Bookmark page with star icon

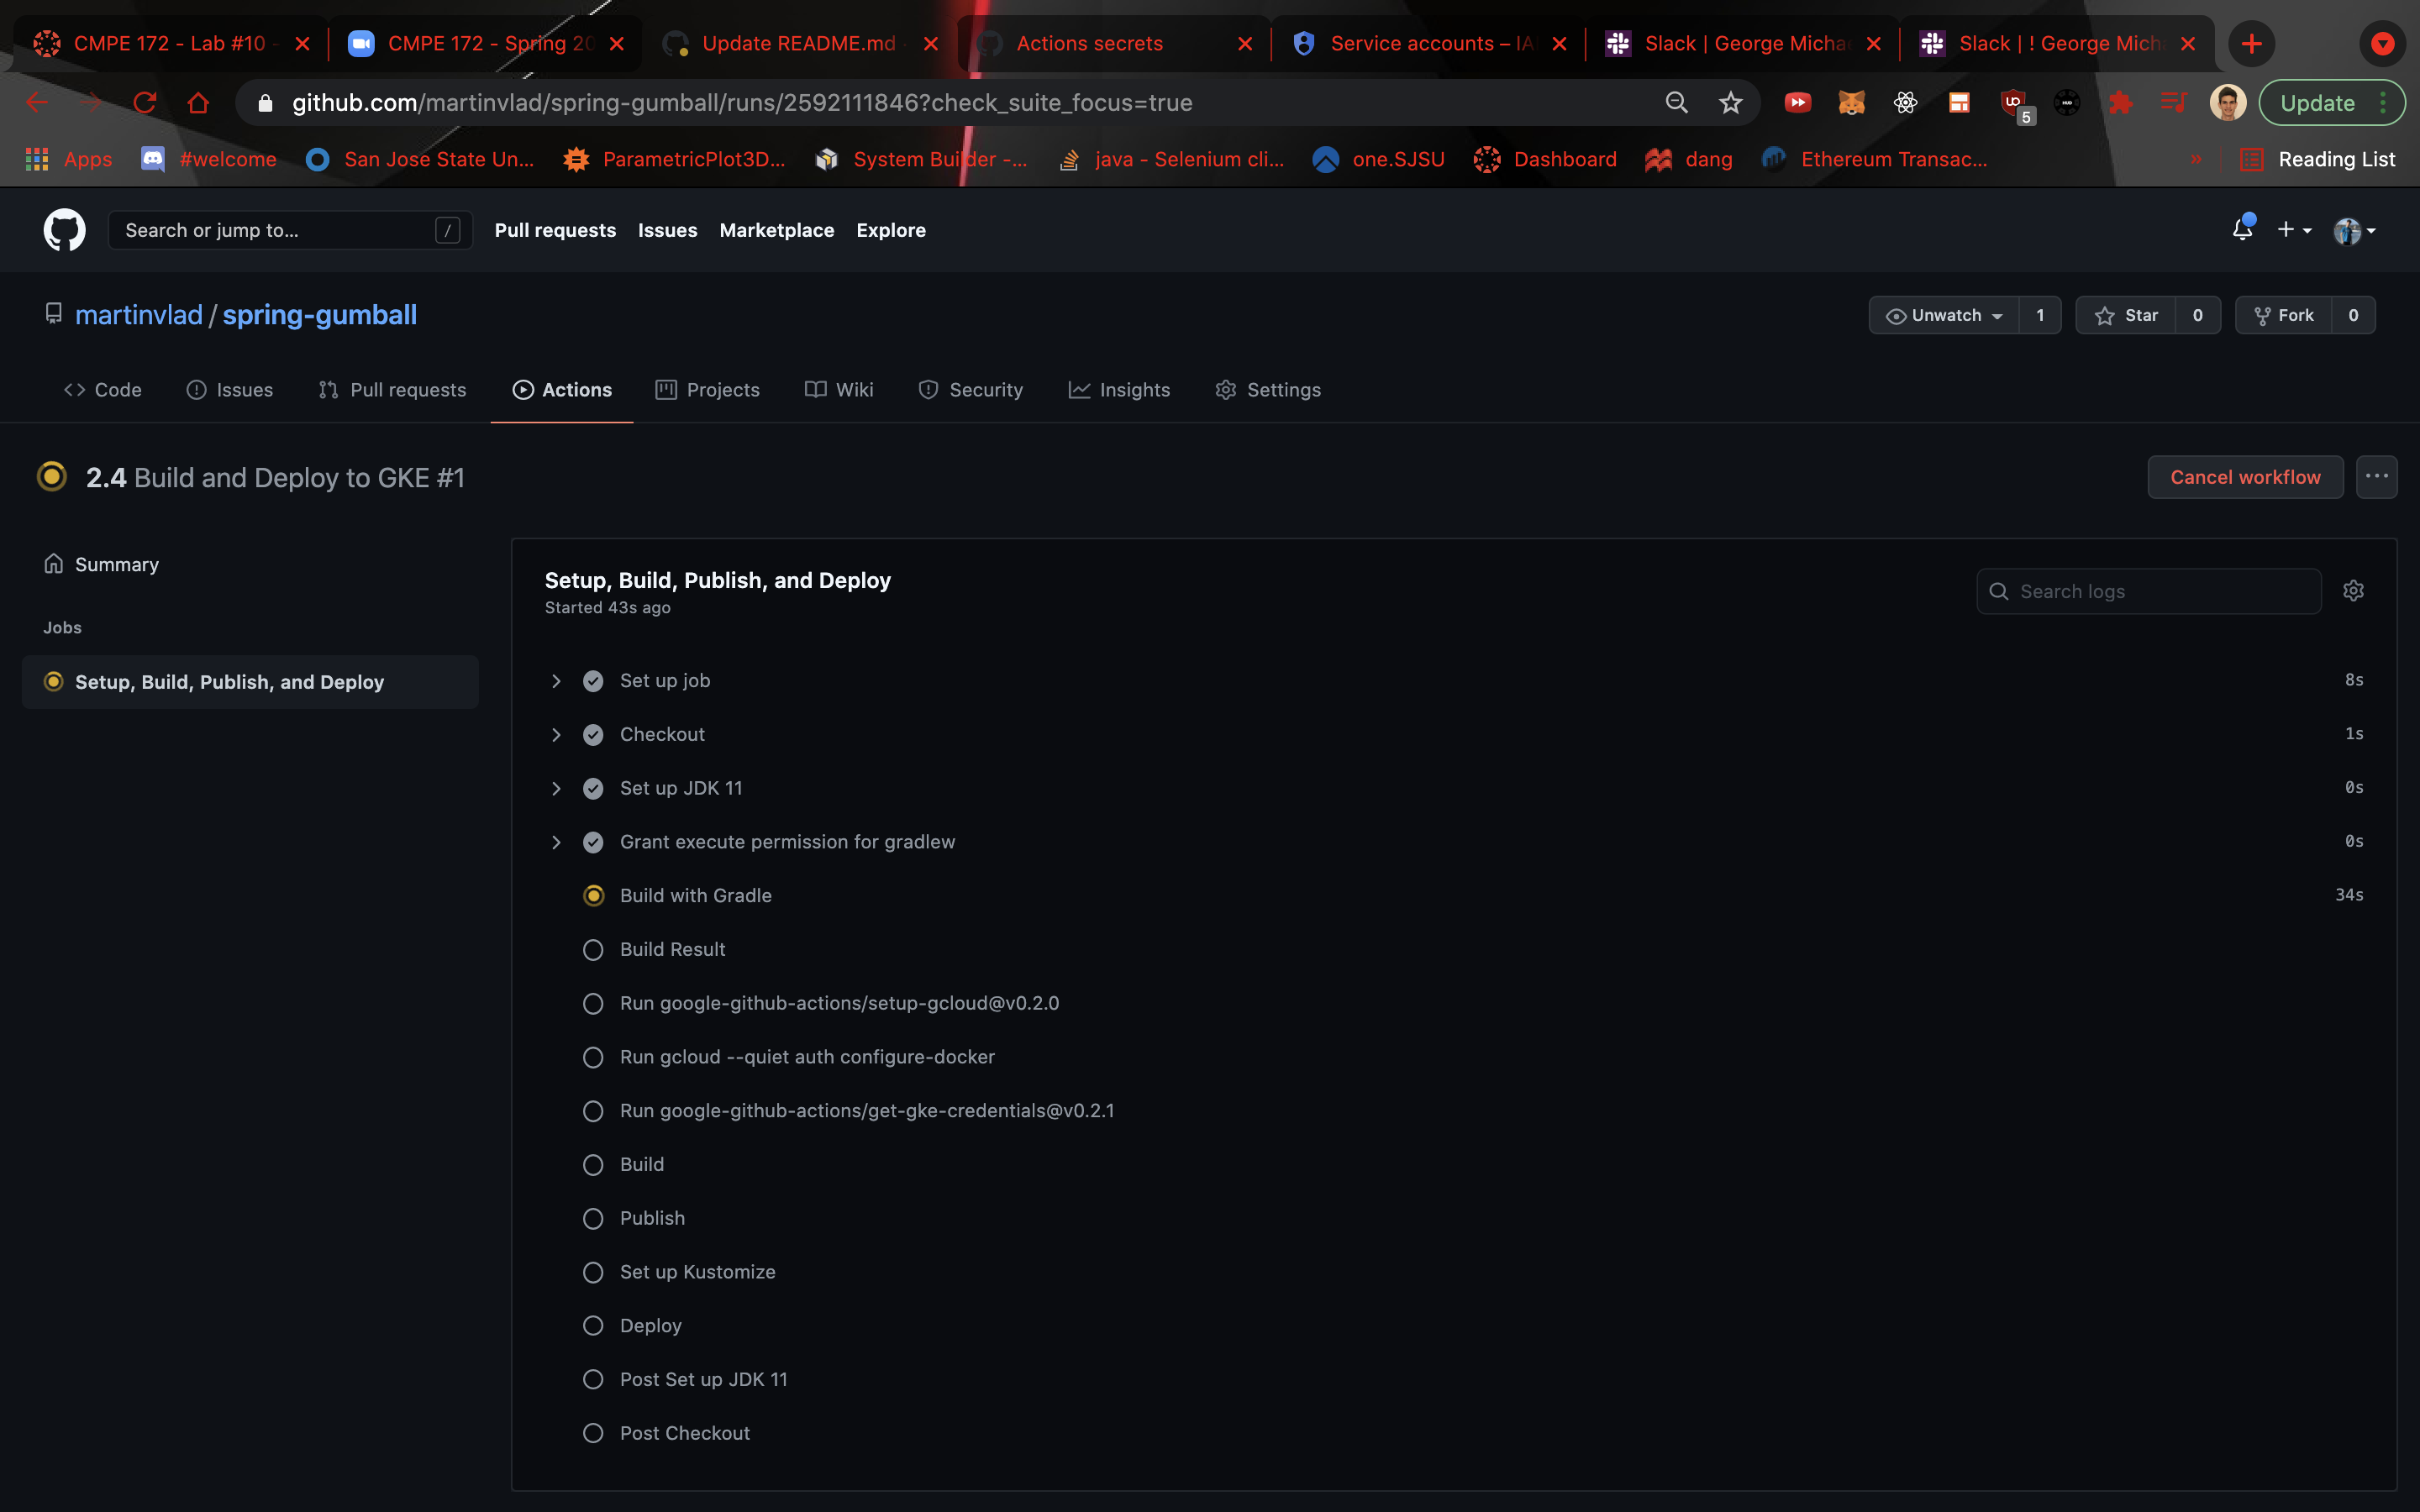click(x=1730, y=103)
